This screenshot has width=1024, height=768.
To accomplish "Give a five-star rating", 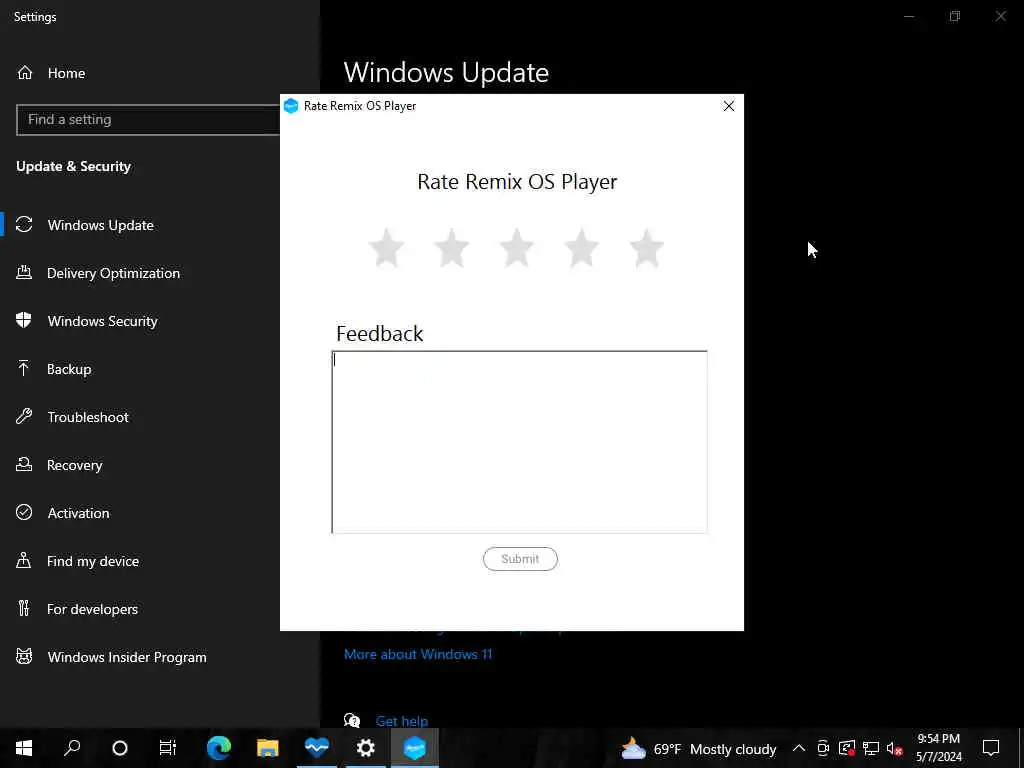I will coord(647,248).
